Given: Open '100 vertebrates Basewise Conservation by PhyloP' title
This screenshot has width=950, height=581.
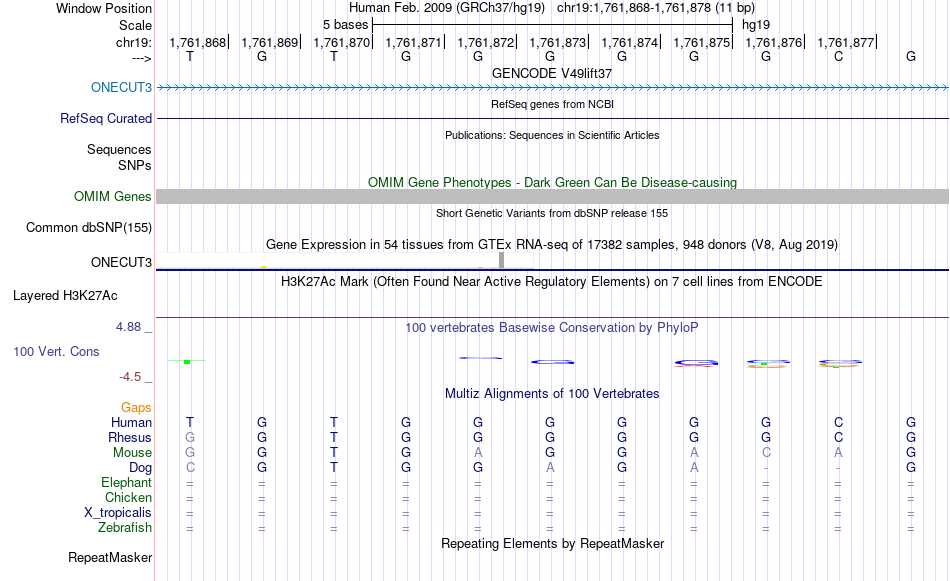Looking at the screenshot, I should point(552,328).
